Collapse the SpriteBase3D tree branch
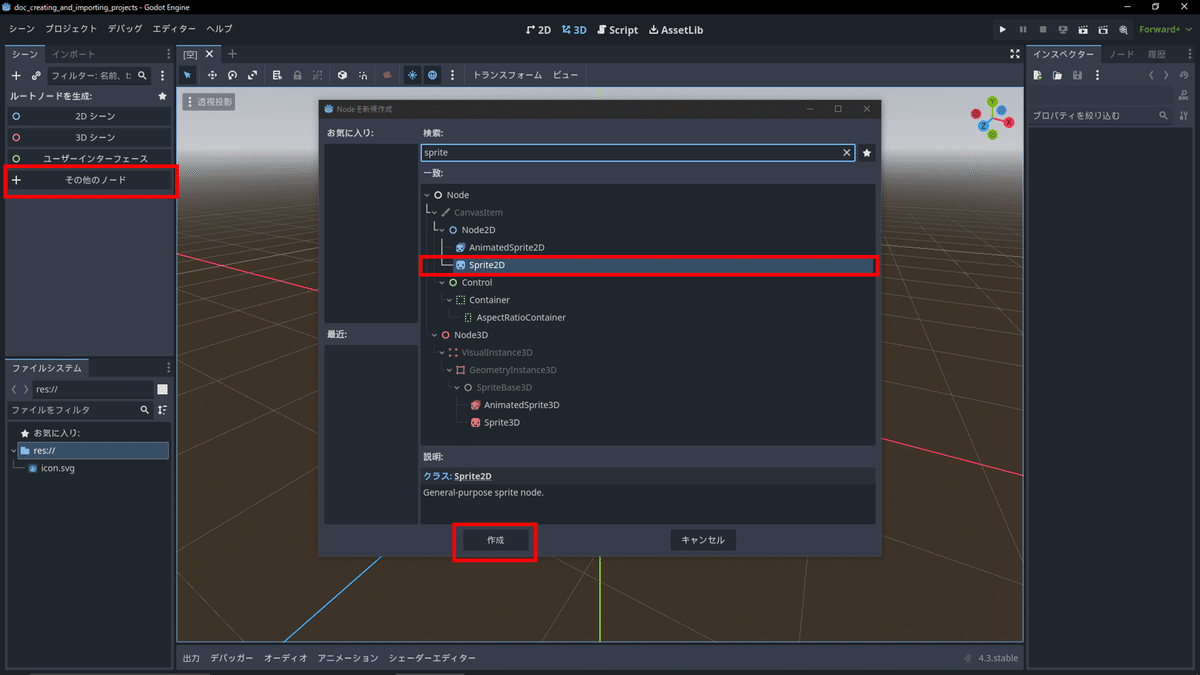The height and width of the screenshot is (675, 1200). [455, 388]
